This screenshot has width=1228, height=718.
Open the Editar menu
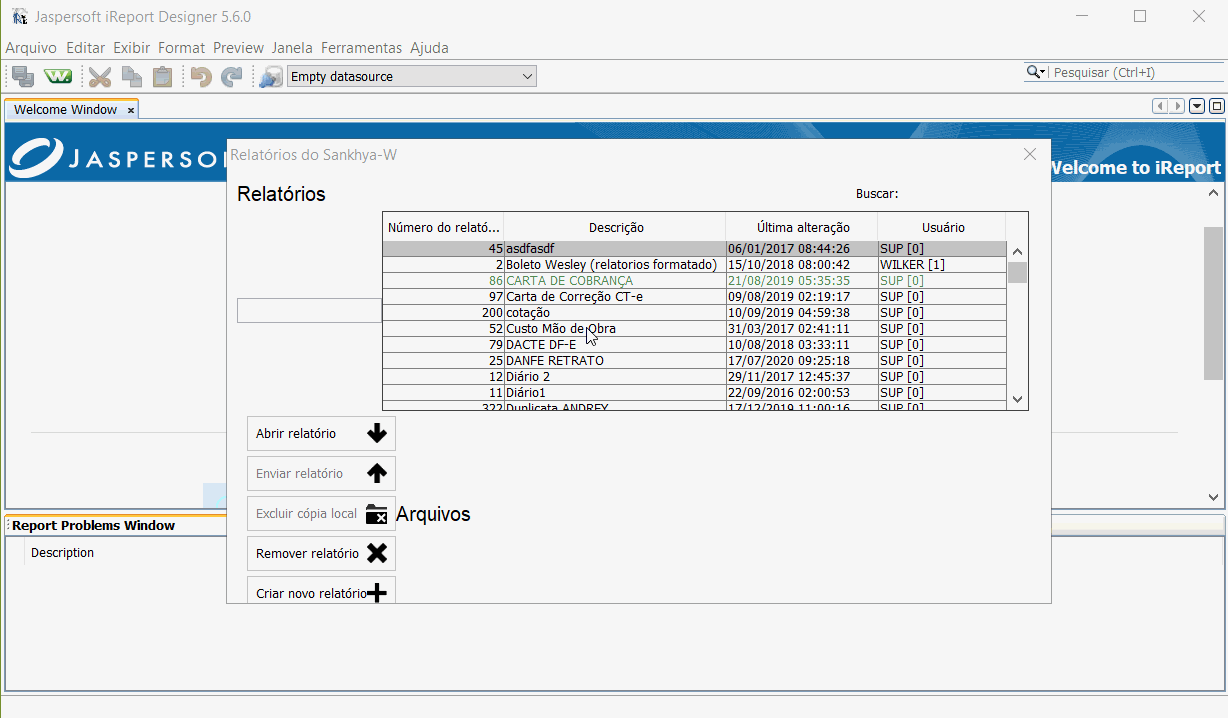tap(86, 48)
